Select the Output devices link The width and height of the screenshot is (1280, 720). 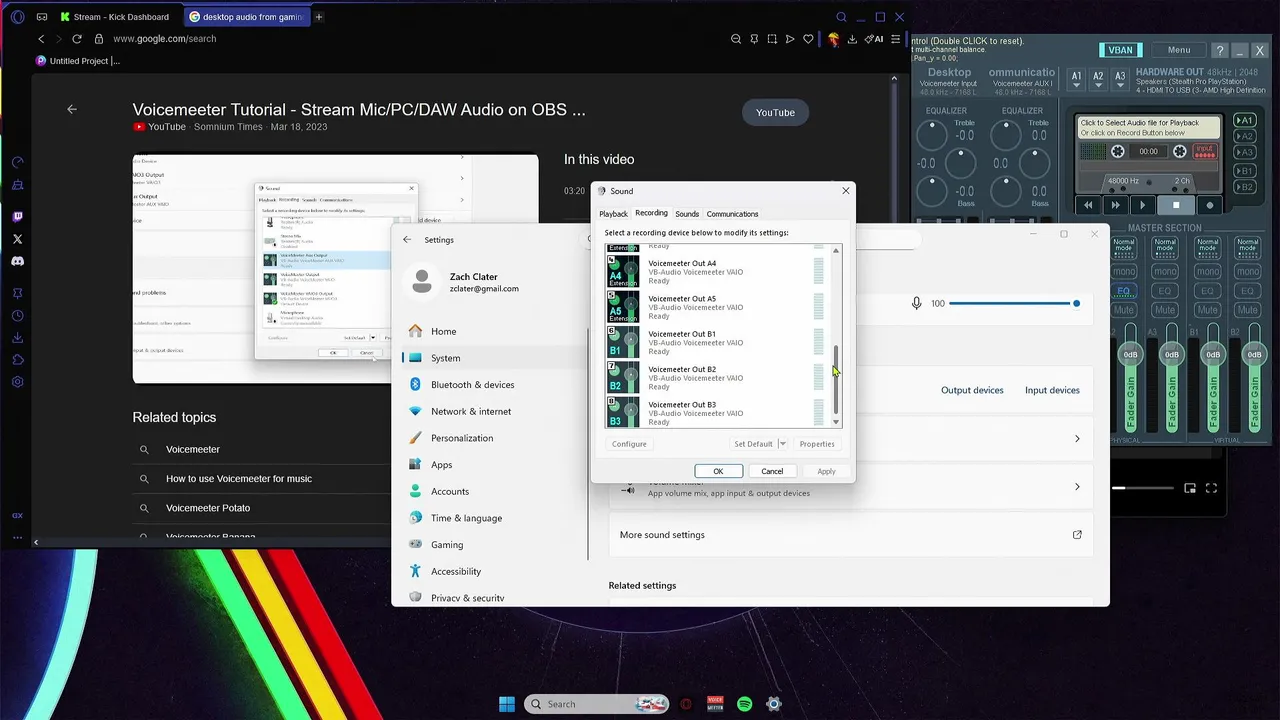click(x=972, y=390)
